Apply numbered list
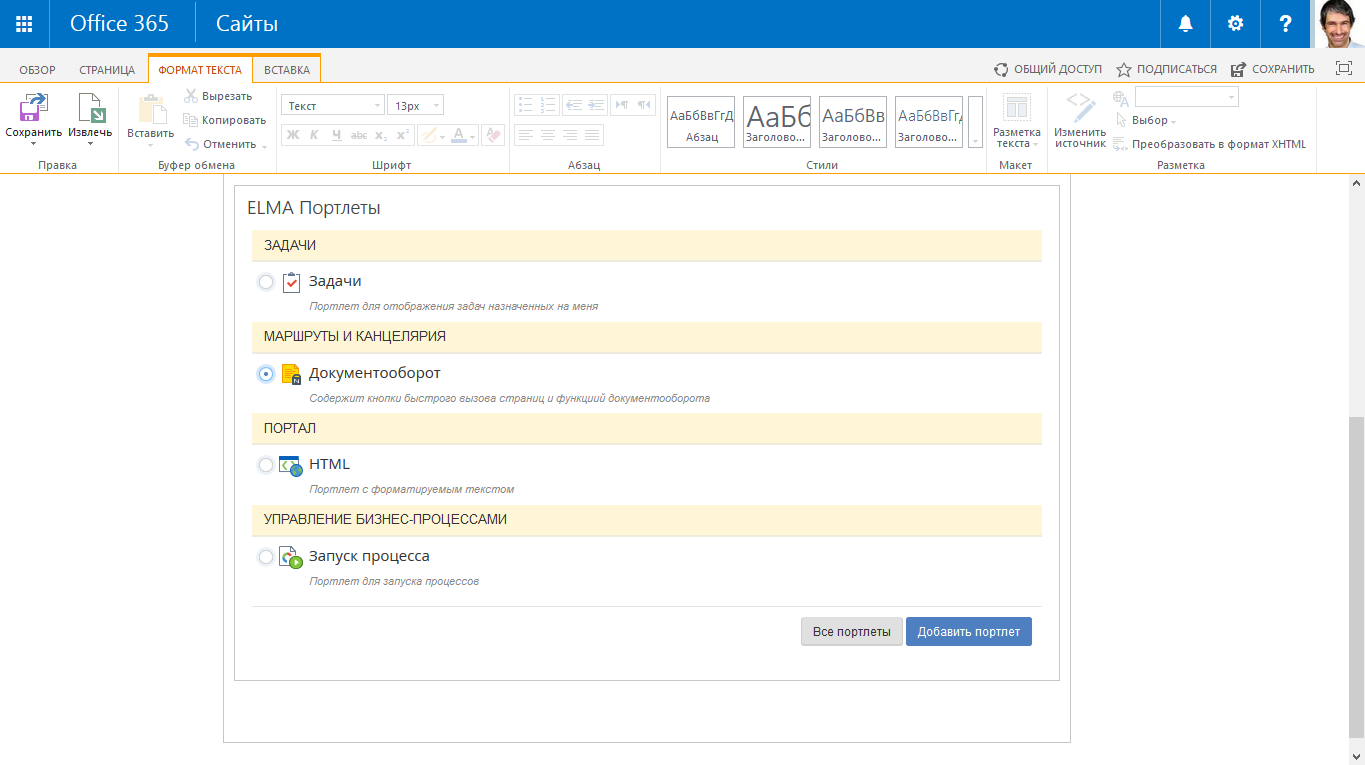Image resolution: width=1365 pixels, height=765 pixels. 547,105
